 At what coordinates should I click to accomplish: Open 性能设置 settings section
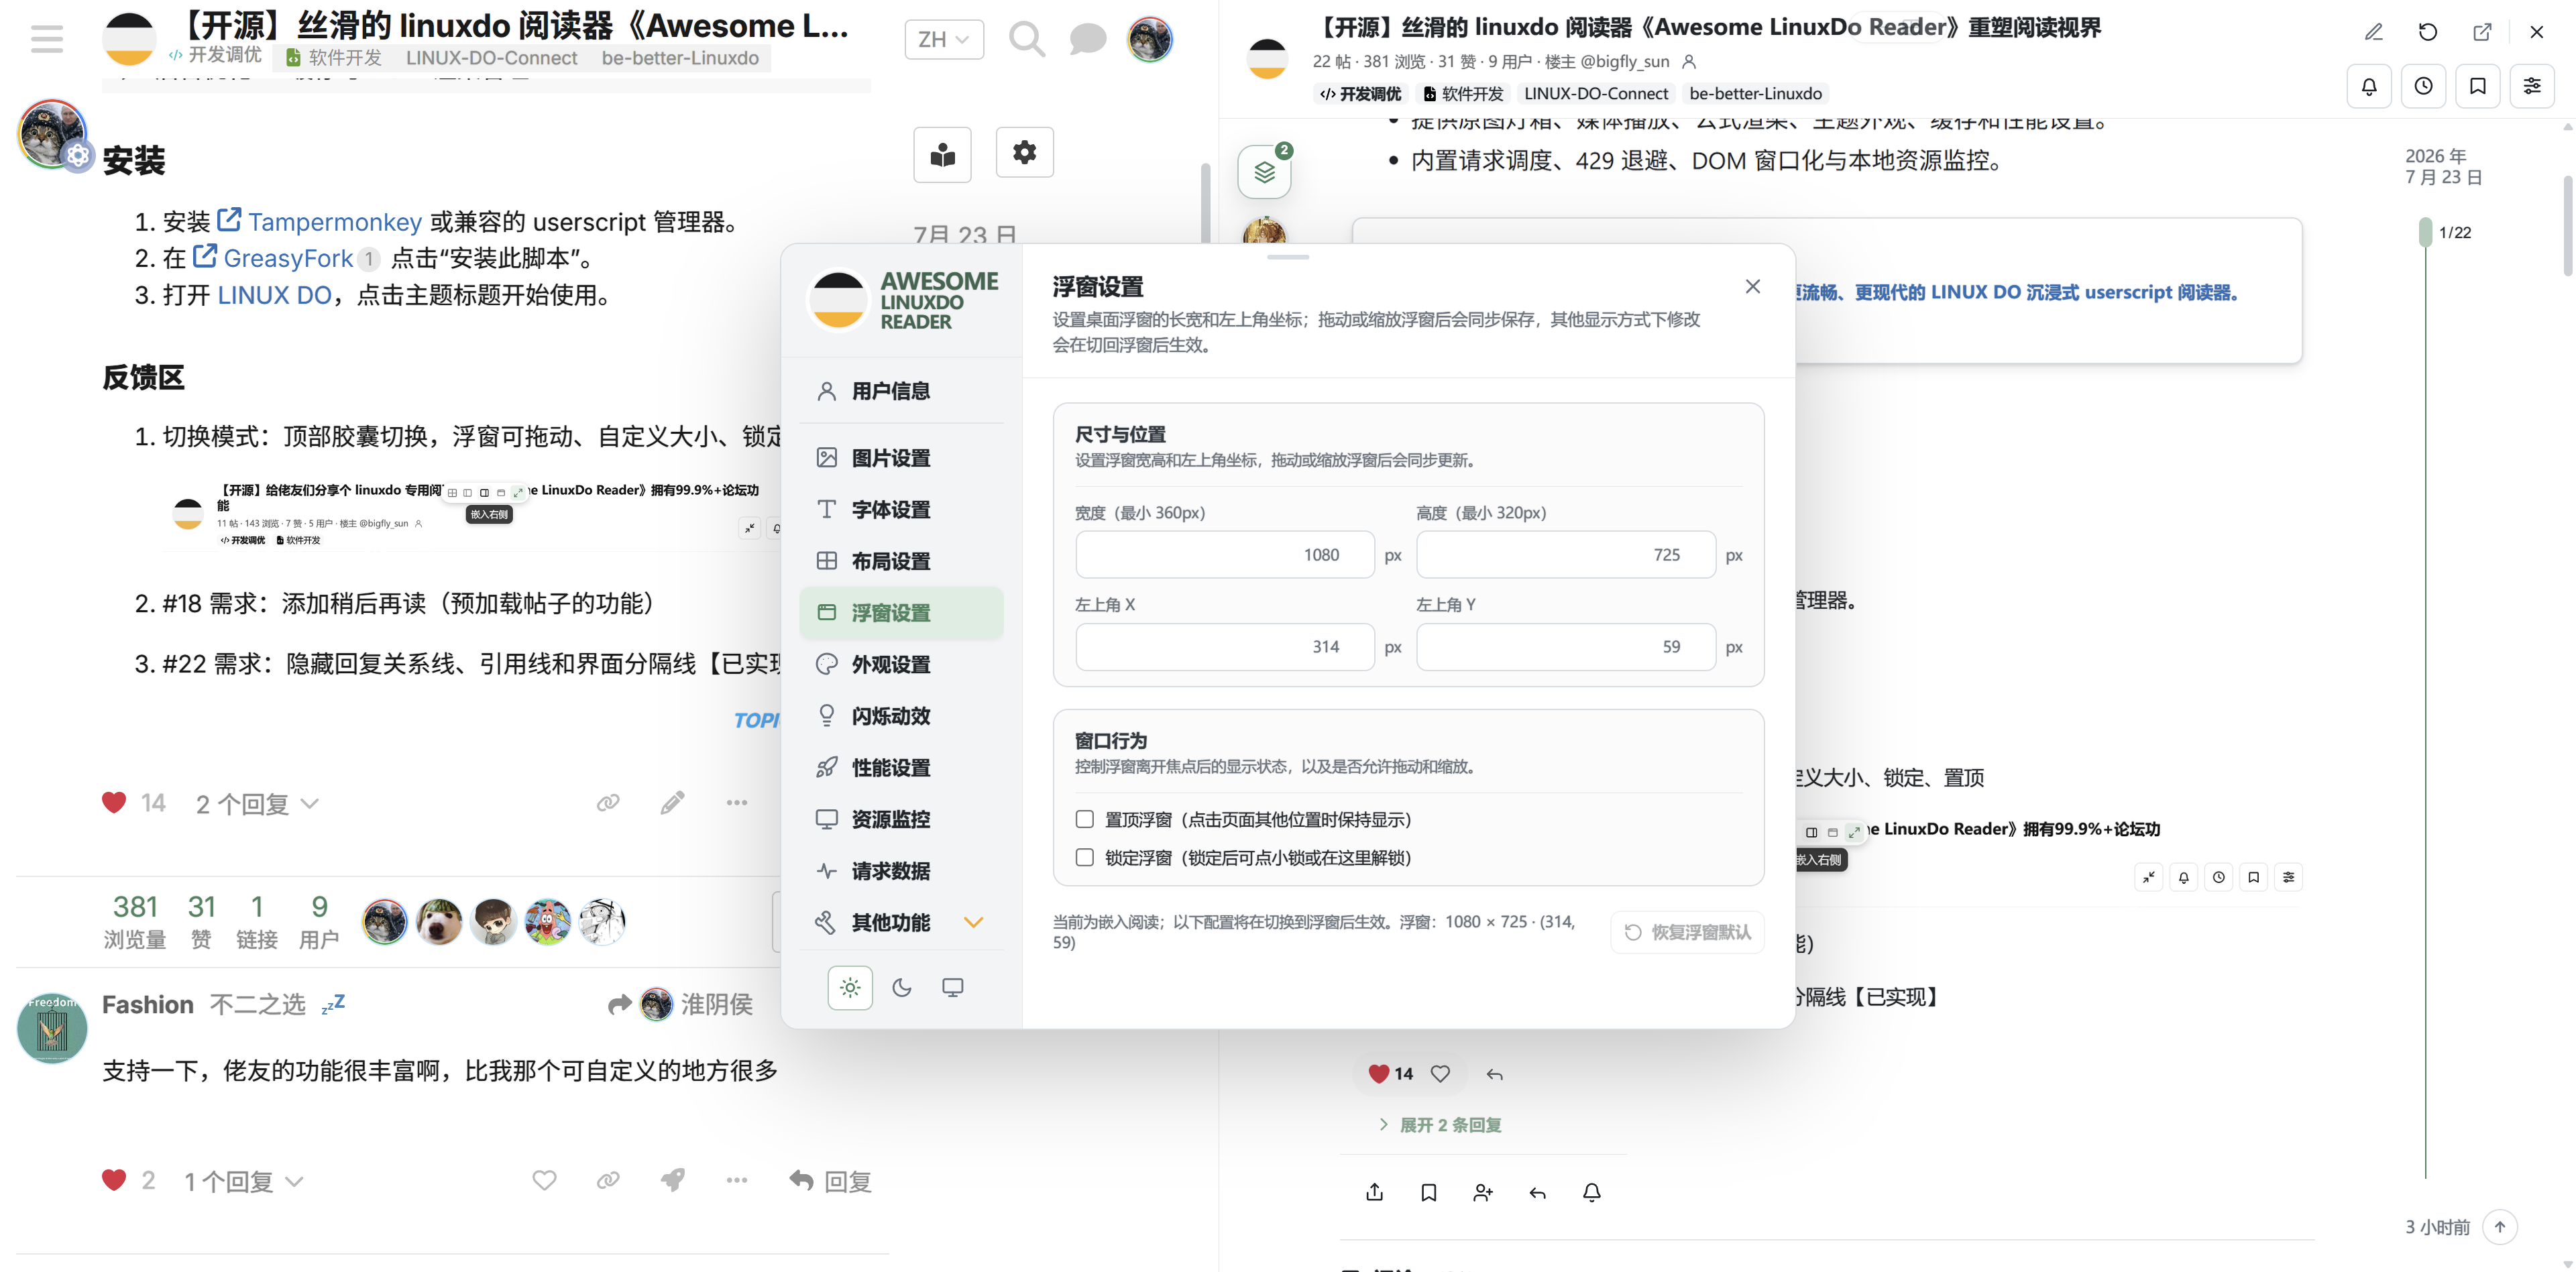pos(901,768)
